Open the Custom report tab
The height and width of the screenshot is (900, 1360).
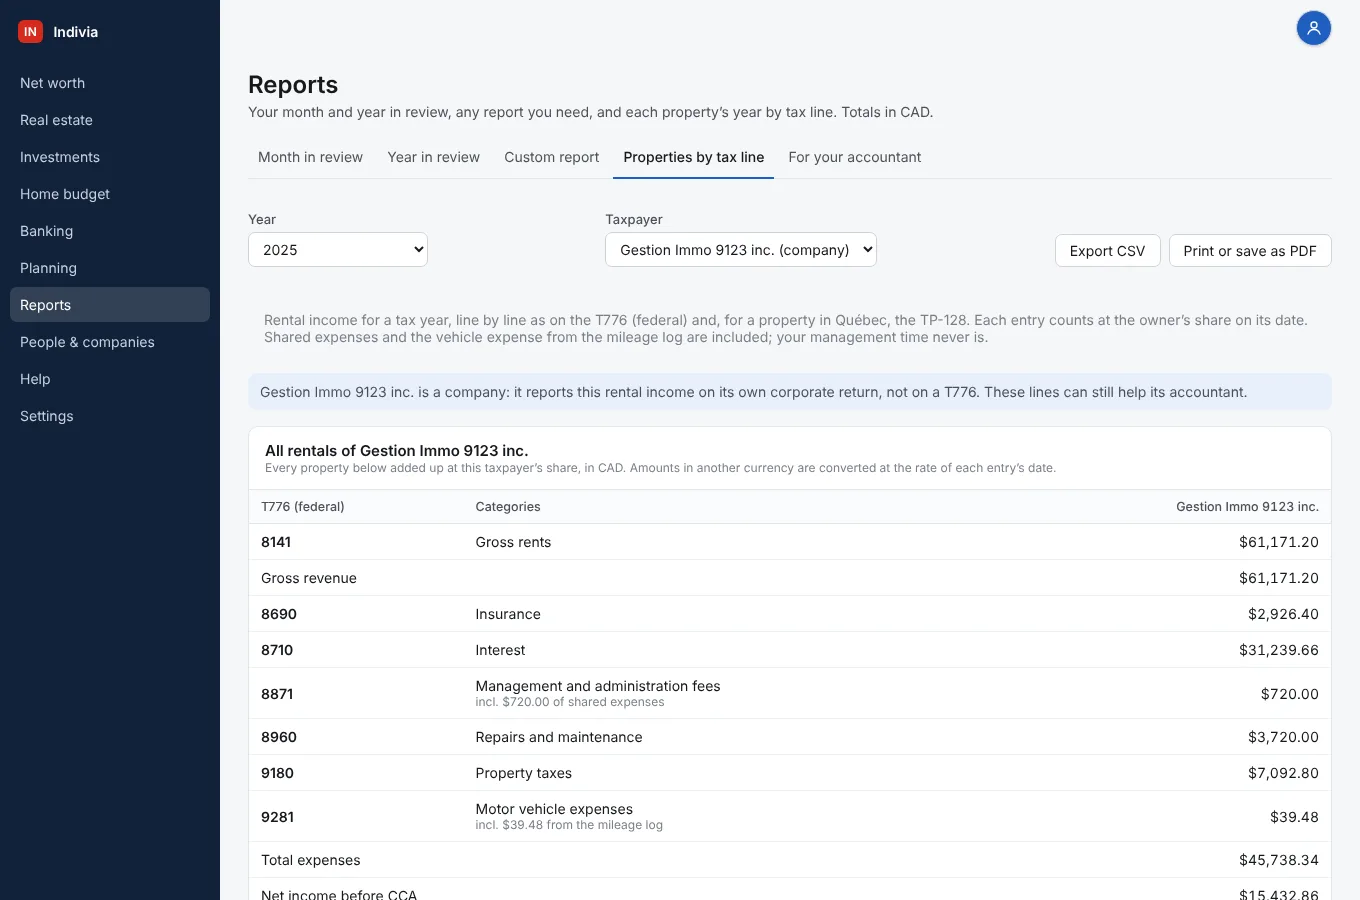click(552, 157)
